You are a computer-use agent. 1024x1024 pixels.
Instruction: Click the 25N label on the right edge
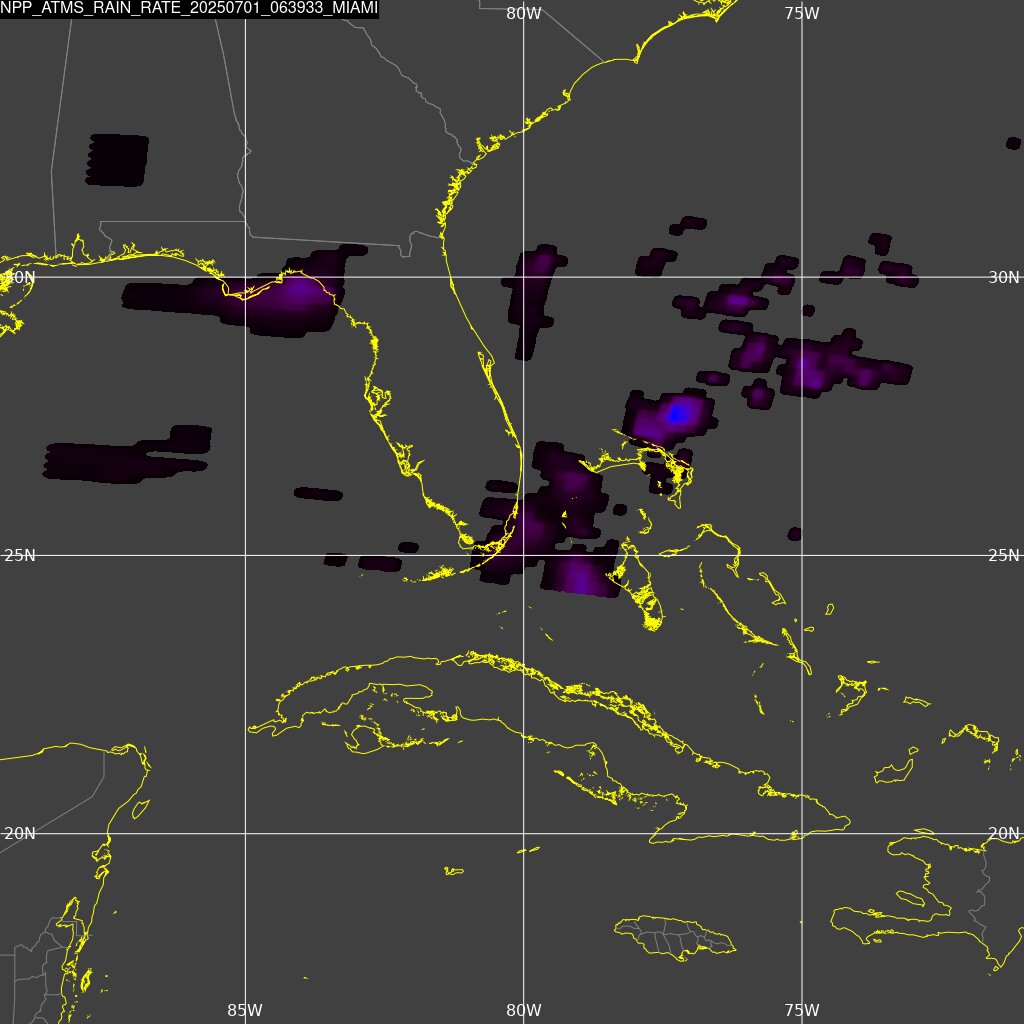[x=1004, y=556]
